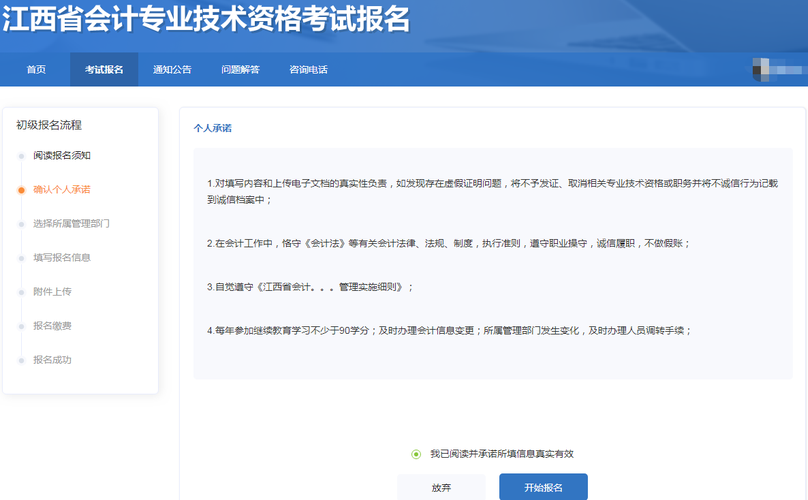This screenshot has width=808, height=500.
Task: Select the 报名成功 step label
Action: click(x=52, y=359)
